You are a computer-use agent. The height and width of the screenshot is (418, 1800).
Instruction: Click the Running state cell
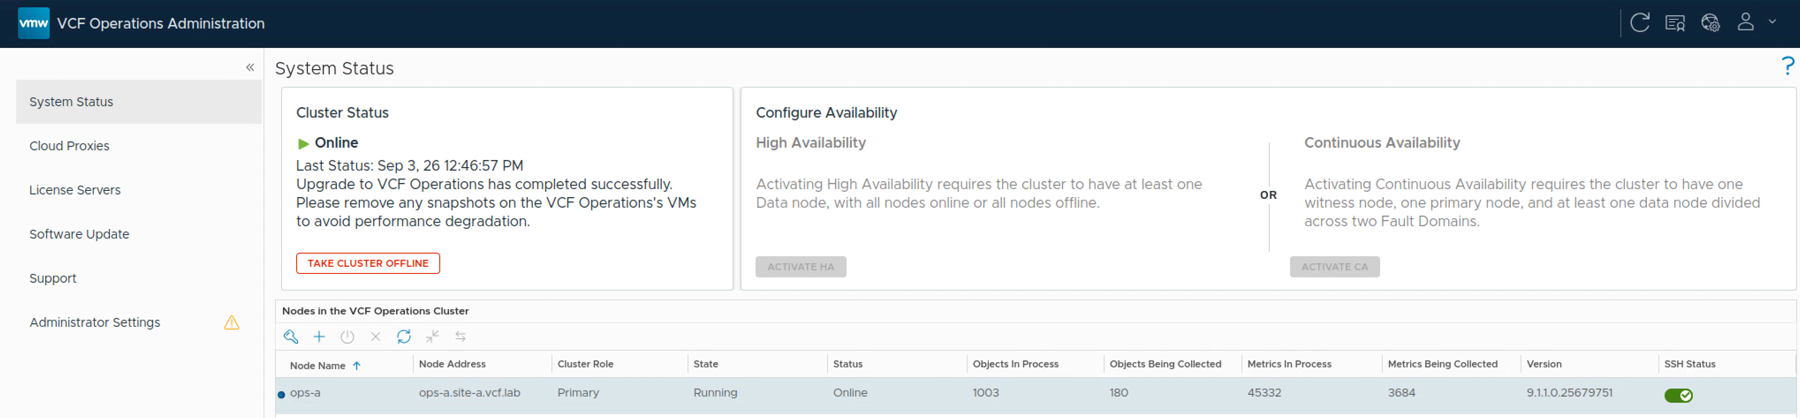click(x=715, y=393)
